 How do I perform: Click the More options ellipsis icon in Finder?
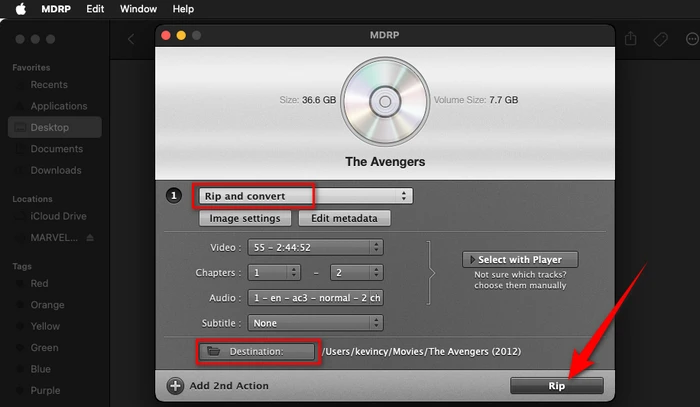point(692,39)
